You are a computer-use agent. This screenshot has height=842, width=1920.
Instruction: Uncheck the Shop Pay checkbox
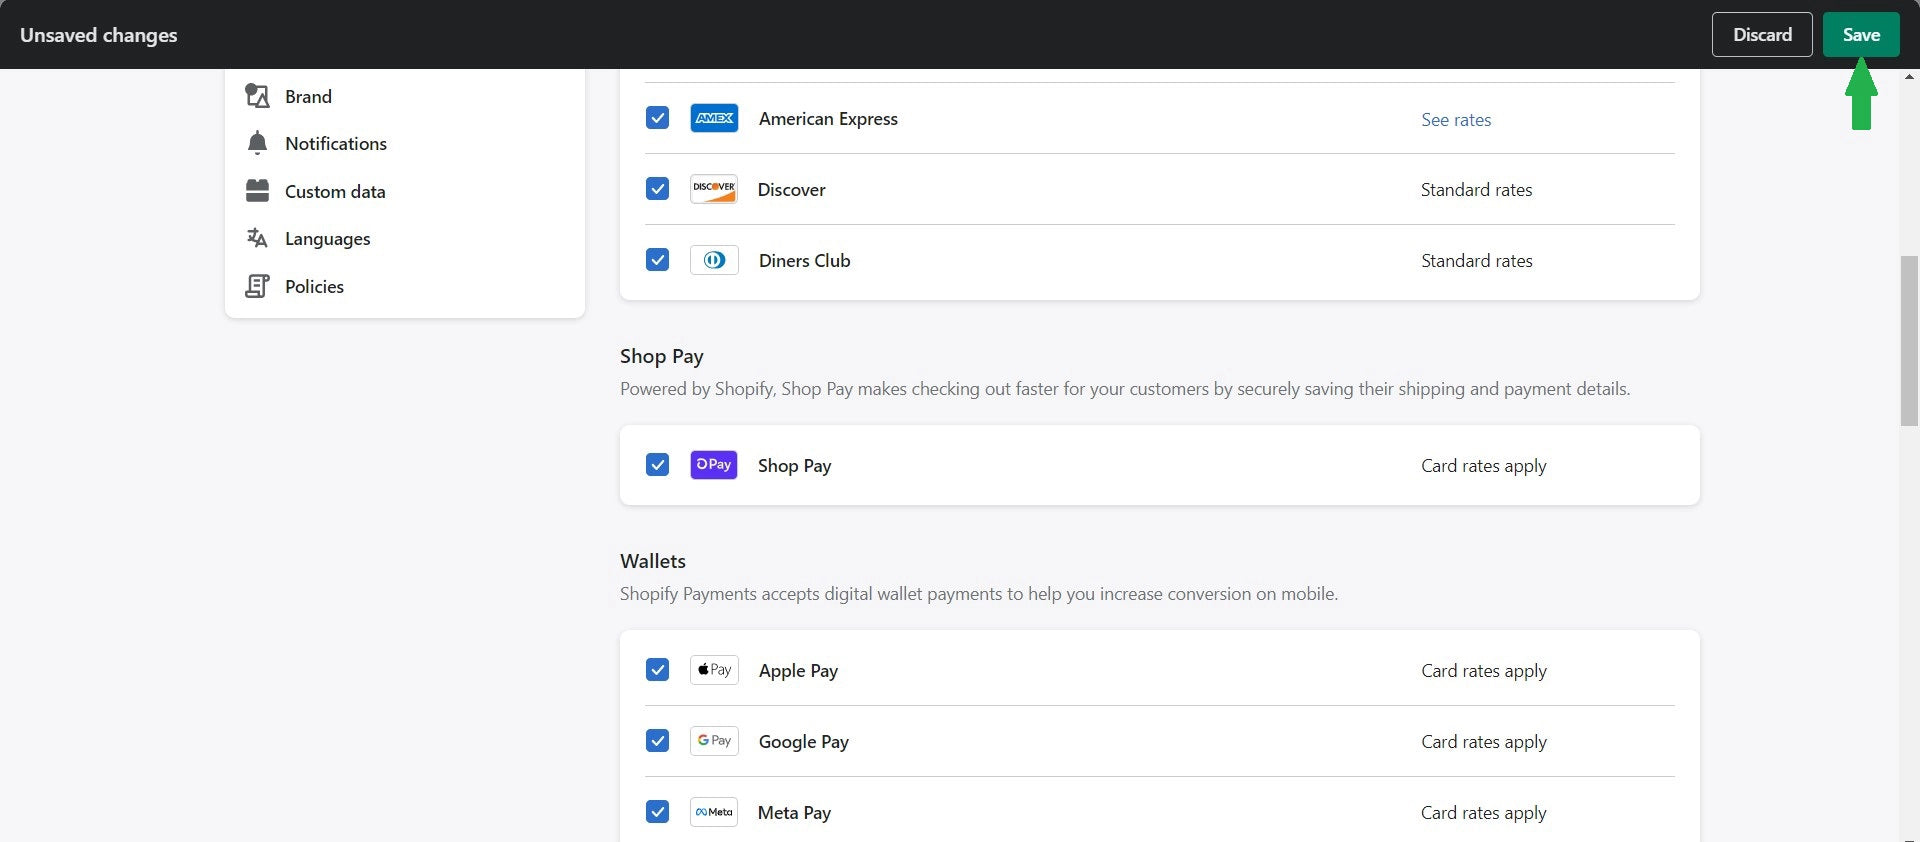pos(657,465)
